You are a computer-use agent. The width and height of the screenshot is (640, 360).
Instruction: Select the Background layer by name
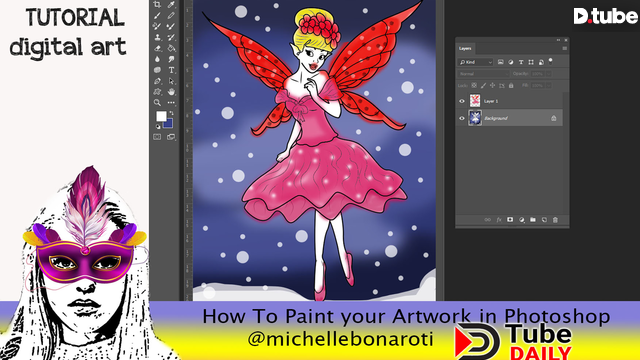pos(496,118)
